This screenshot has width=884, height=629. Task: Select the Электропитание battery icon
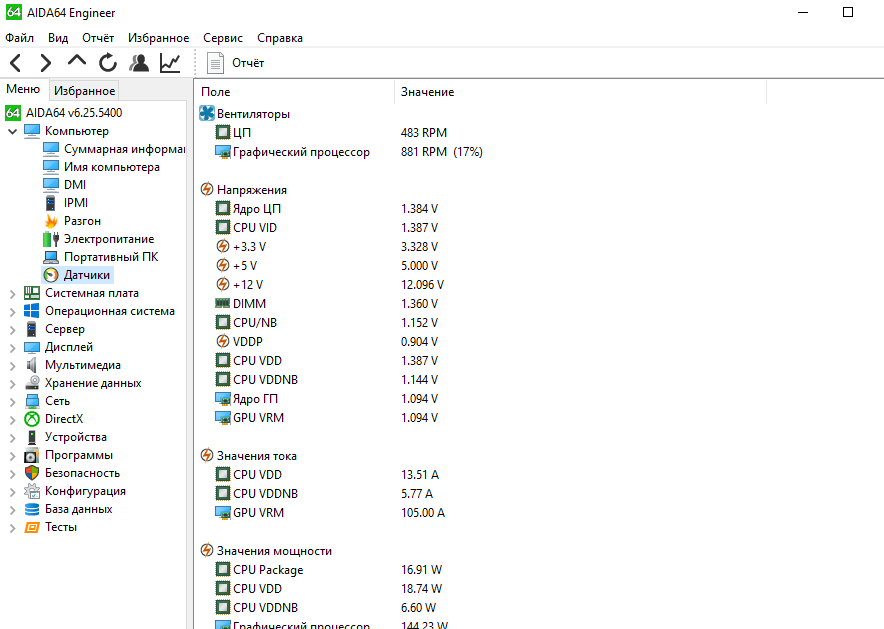tap(51, 239)
